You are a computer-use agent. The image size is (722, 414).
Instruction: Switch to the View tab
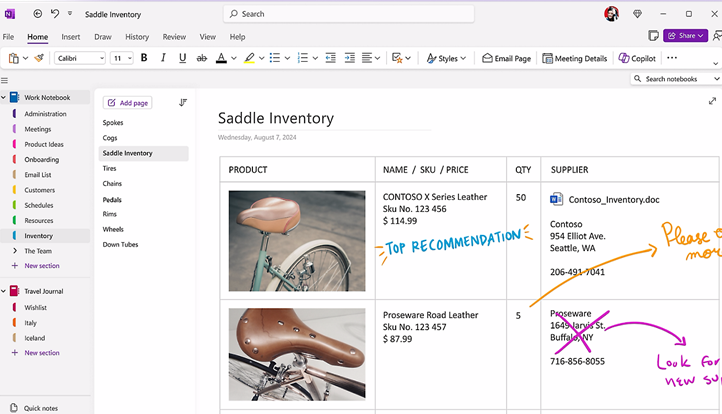pos(207,37)
